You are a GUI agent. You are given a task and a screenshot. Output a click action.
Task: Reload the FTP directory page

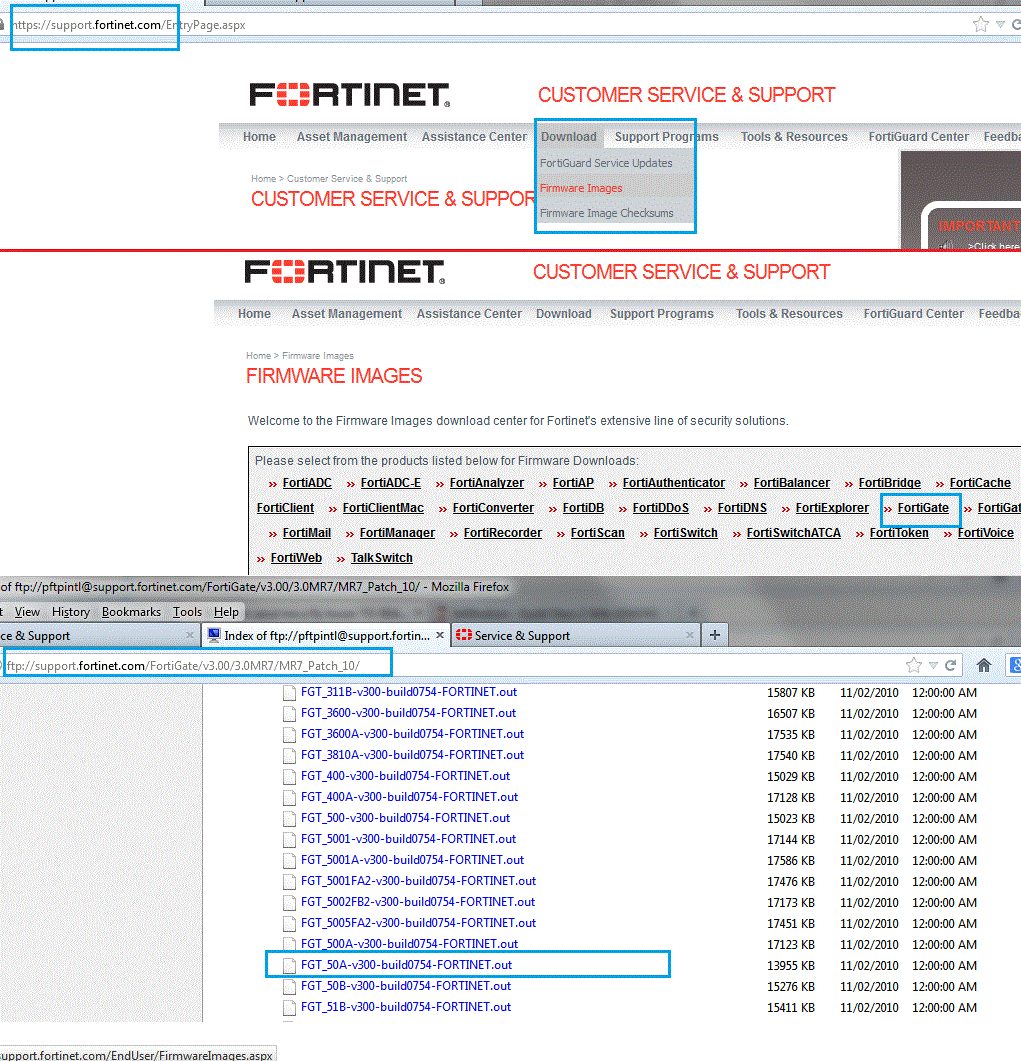951,665
